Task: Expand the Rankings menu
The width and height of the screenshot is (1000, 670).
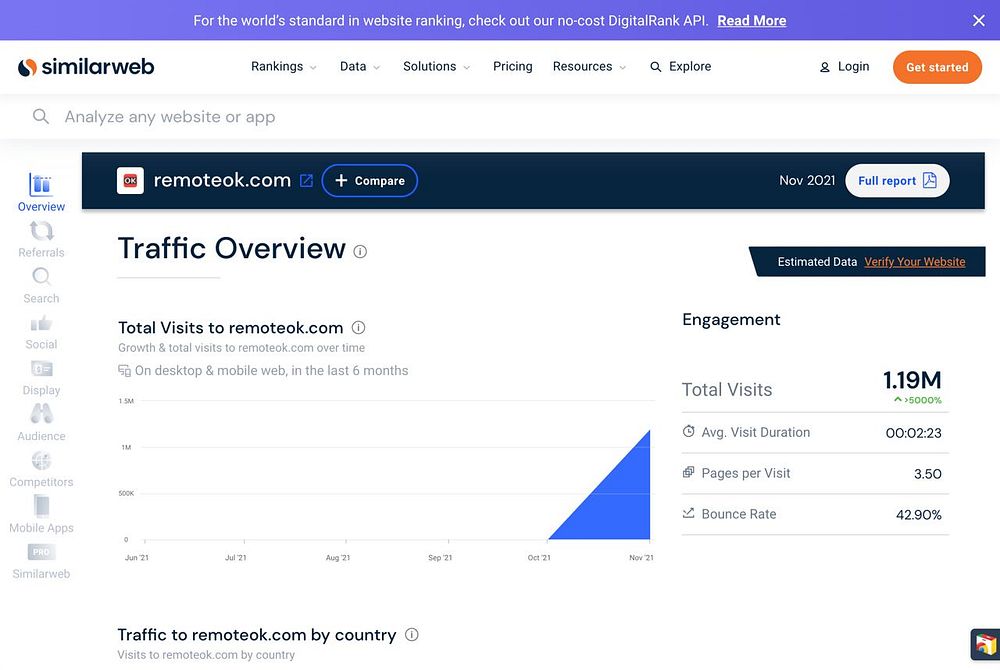Action: (283, 66)
